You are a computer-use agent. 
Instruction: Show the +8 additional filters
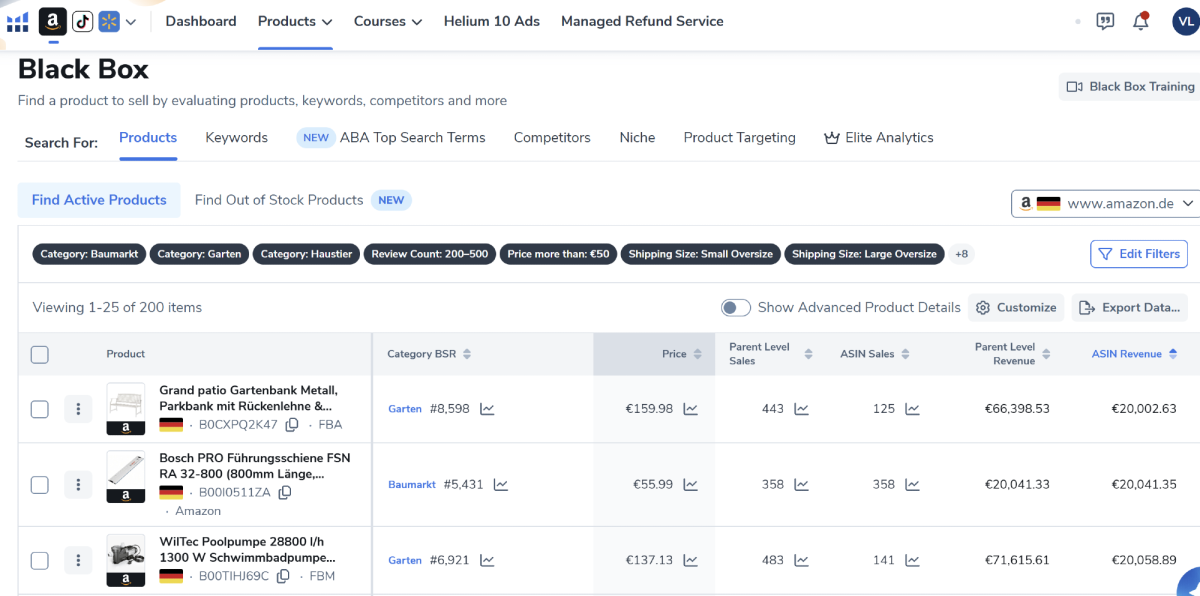coord(961,254)
